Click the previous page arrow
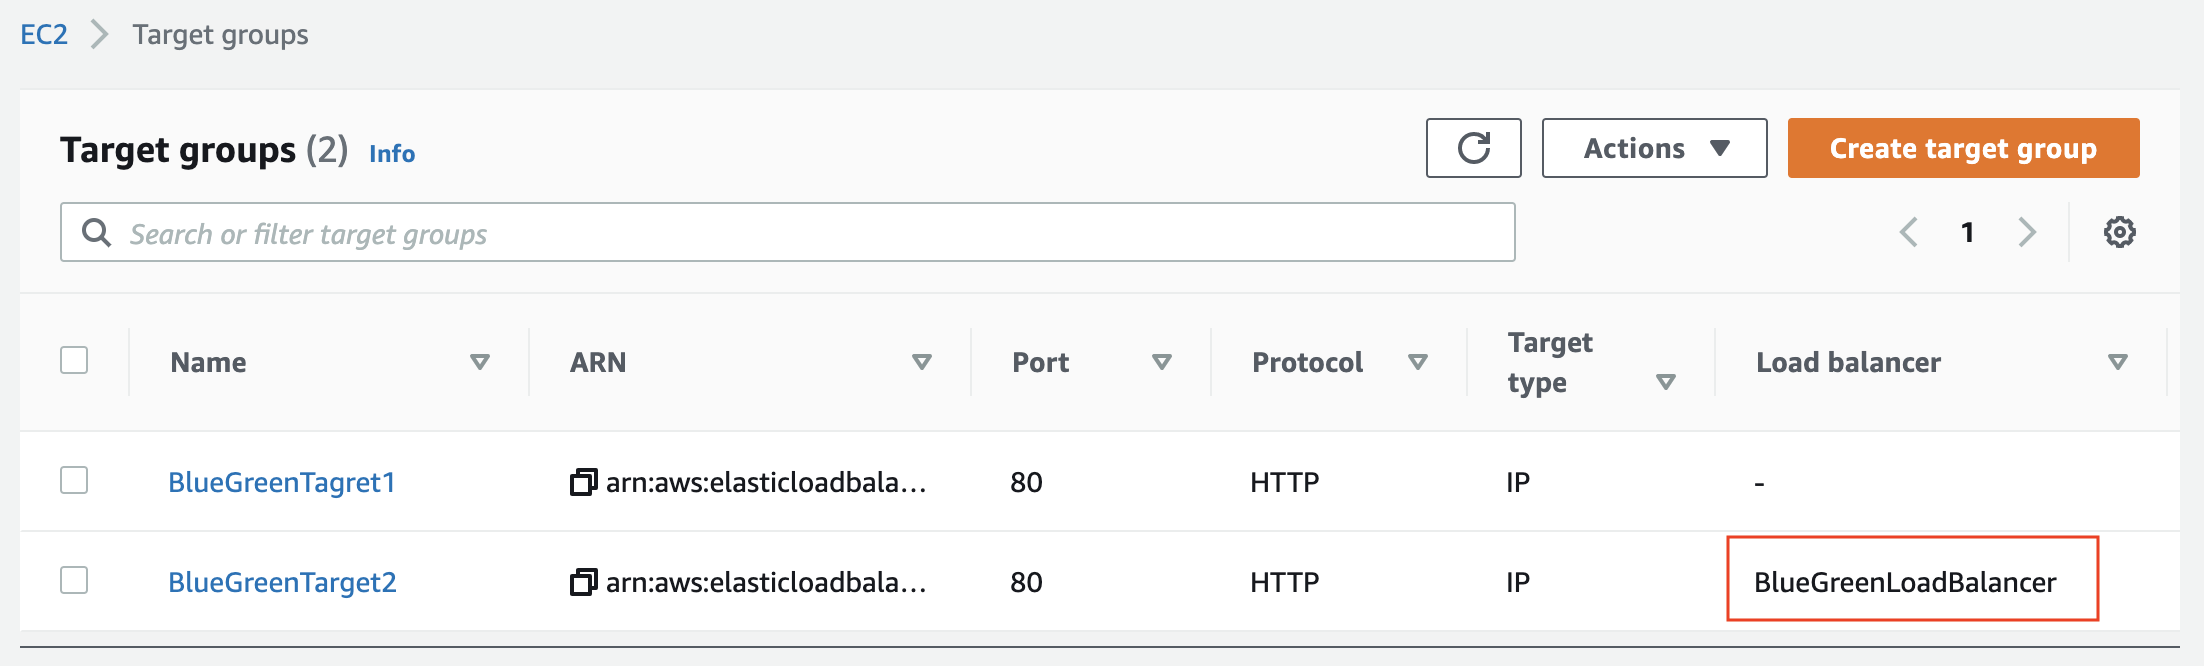Screen dimensions: 2204x666 (x=1908, y=232)
